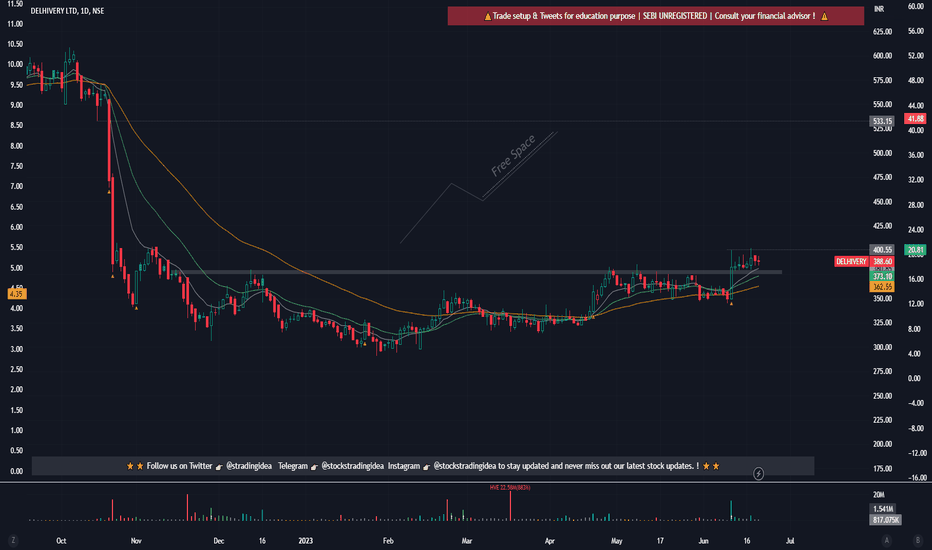Click the May label on time axis
The width and height of the screenshot is (932, 550).
(x=616, y=541)
